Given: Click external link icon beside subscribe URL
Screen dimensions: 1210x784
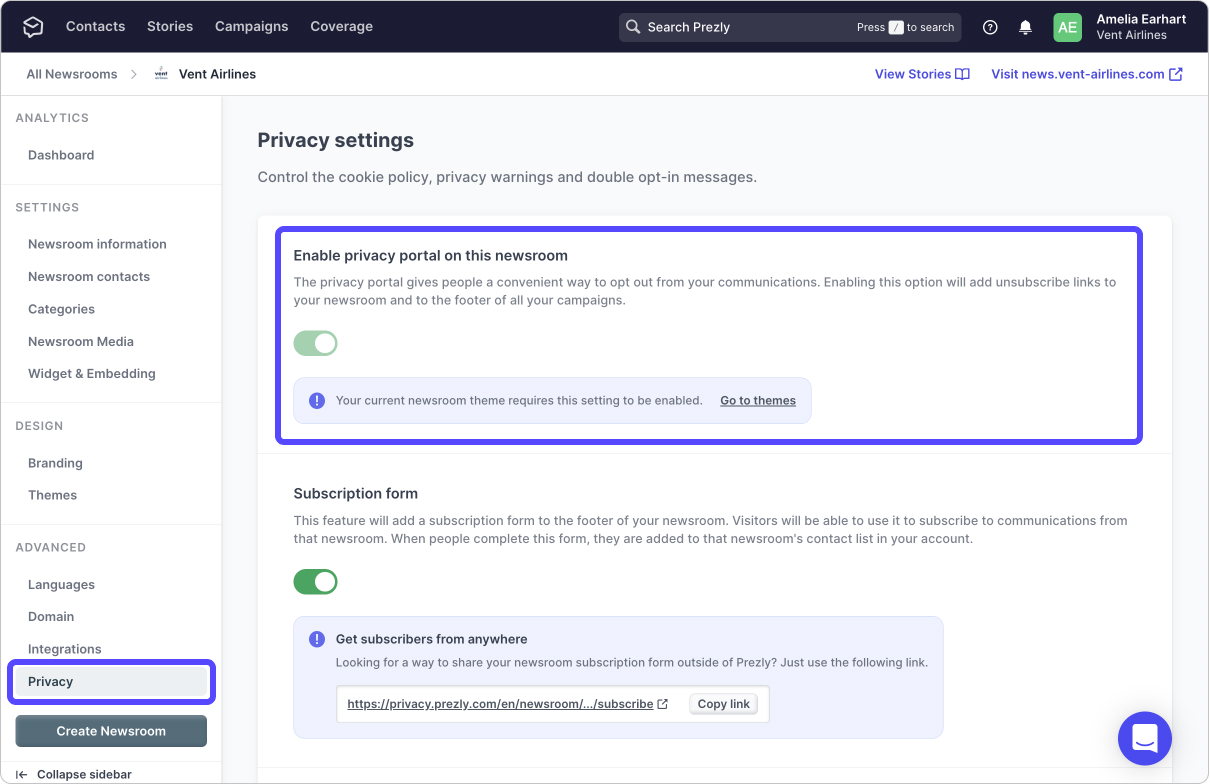Looking at the screenshot, I should tap(662, 704).
